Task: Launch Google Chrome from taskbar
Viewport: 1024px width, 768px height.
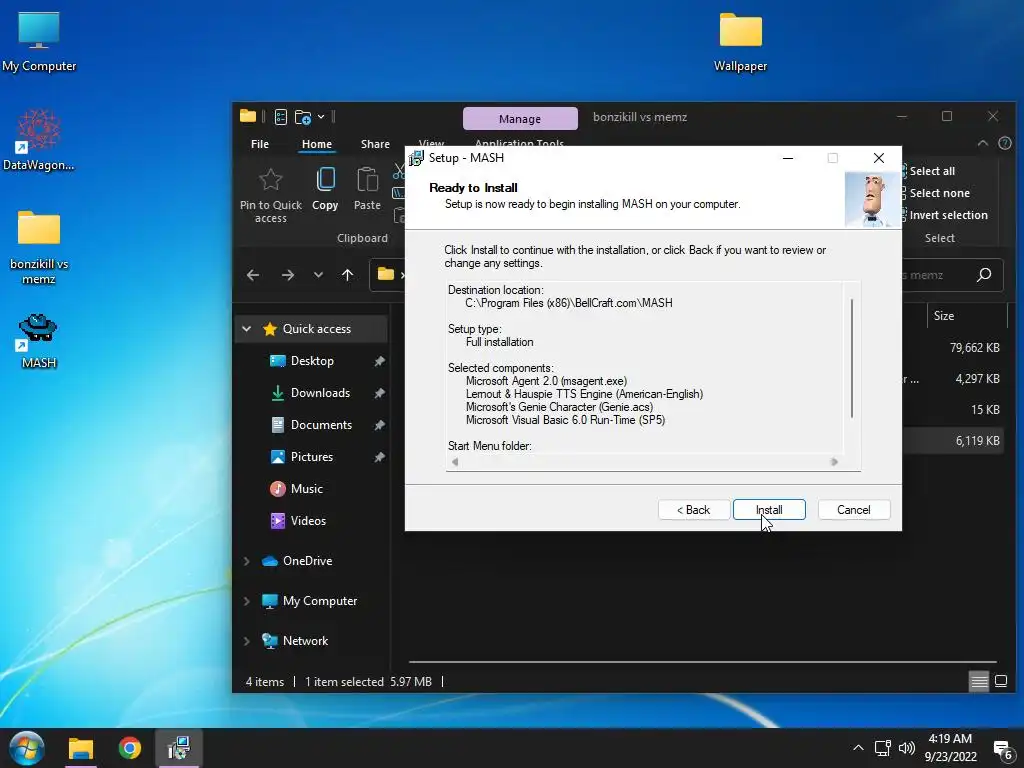Action: pos(129,748)
